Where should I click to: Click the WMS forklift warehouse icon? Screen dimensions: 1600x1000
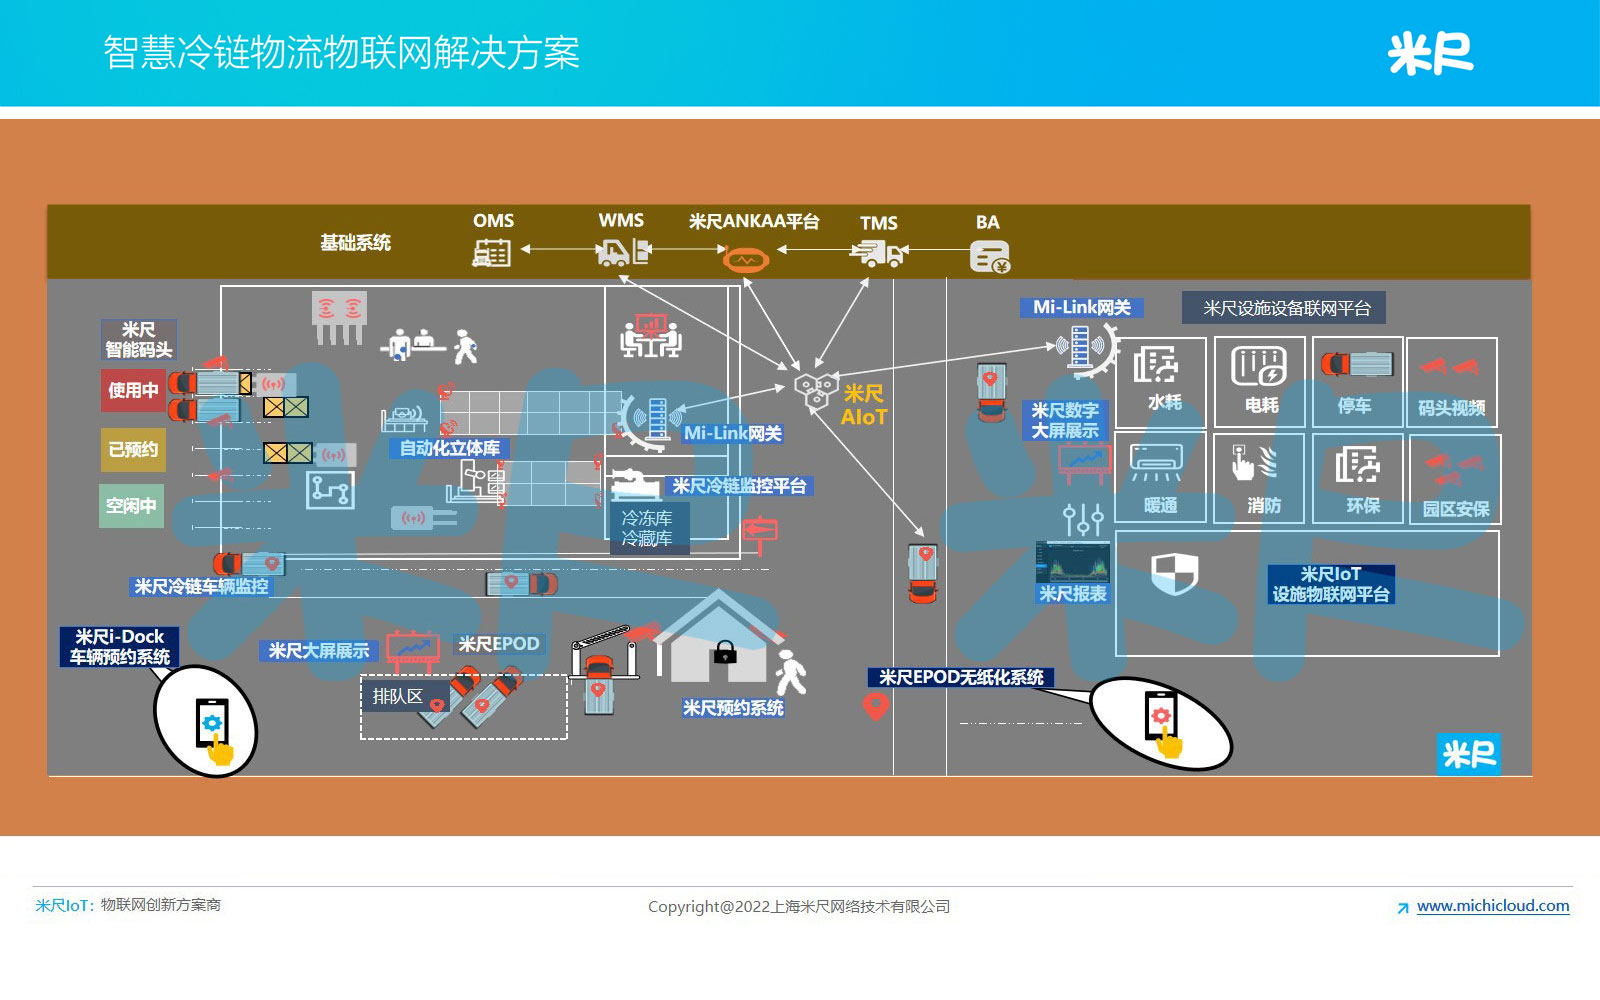click(x=622, y=252)
